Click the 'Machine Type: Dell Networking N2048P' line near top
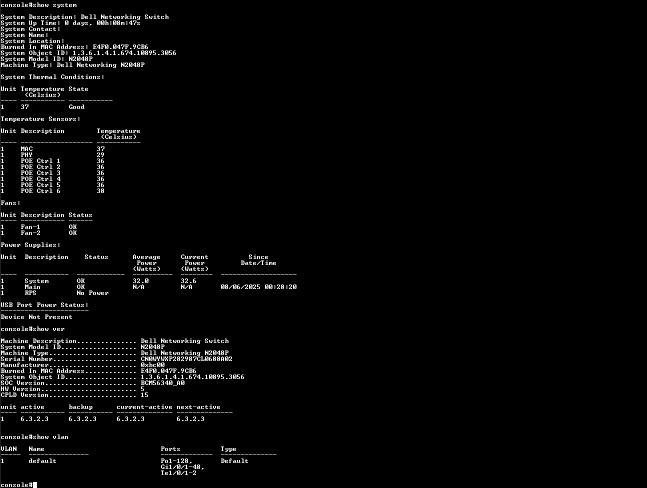The image size is (647, 488). pos(73,65)
